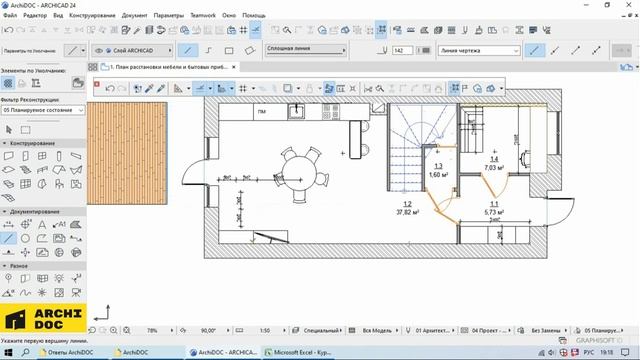The image size is (640, 360).
Task: Select the Wall tool
Action: click(8, 156)
